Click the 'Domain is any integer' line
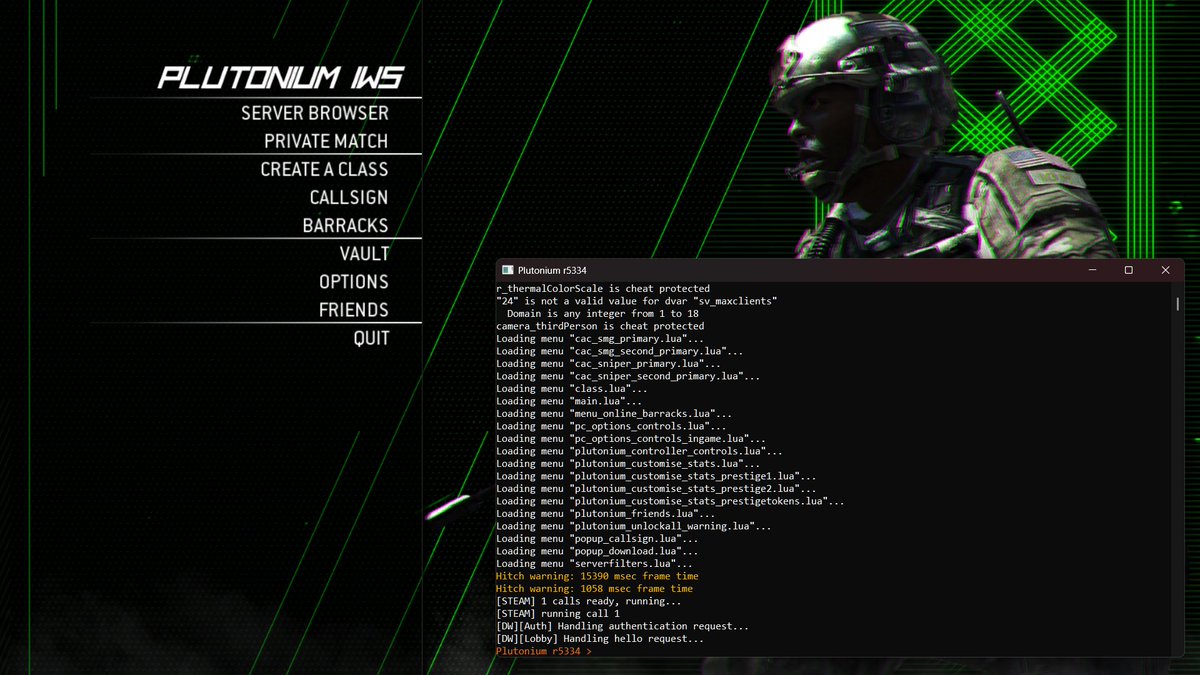Image resolution: width=1200 pixels, height=675 pixels. click(x=603, y=314)
